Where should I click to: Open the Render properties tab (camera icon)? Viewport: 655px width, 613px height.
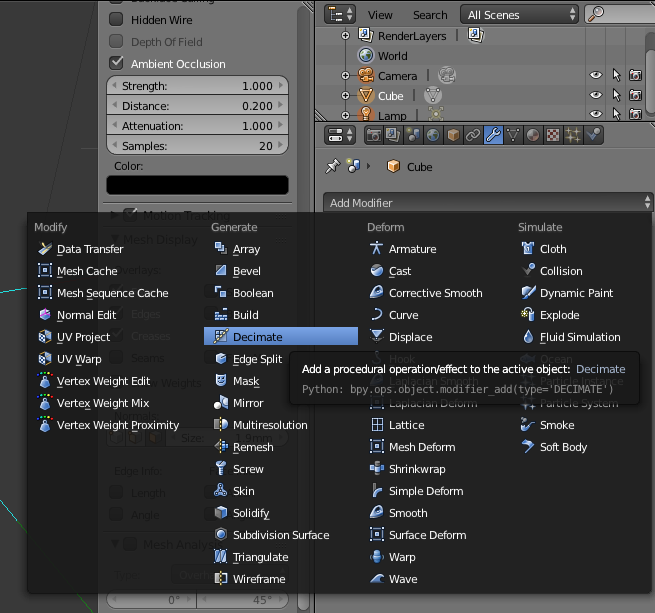373,135
